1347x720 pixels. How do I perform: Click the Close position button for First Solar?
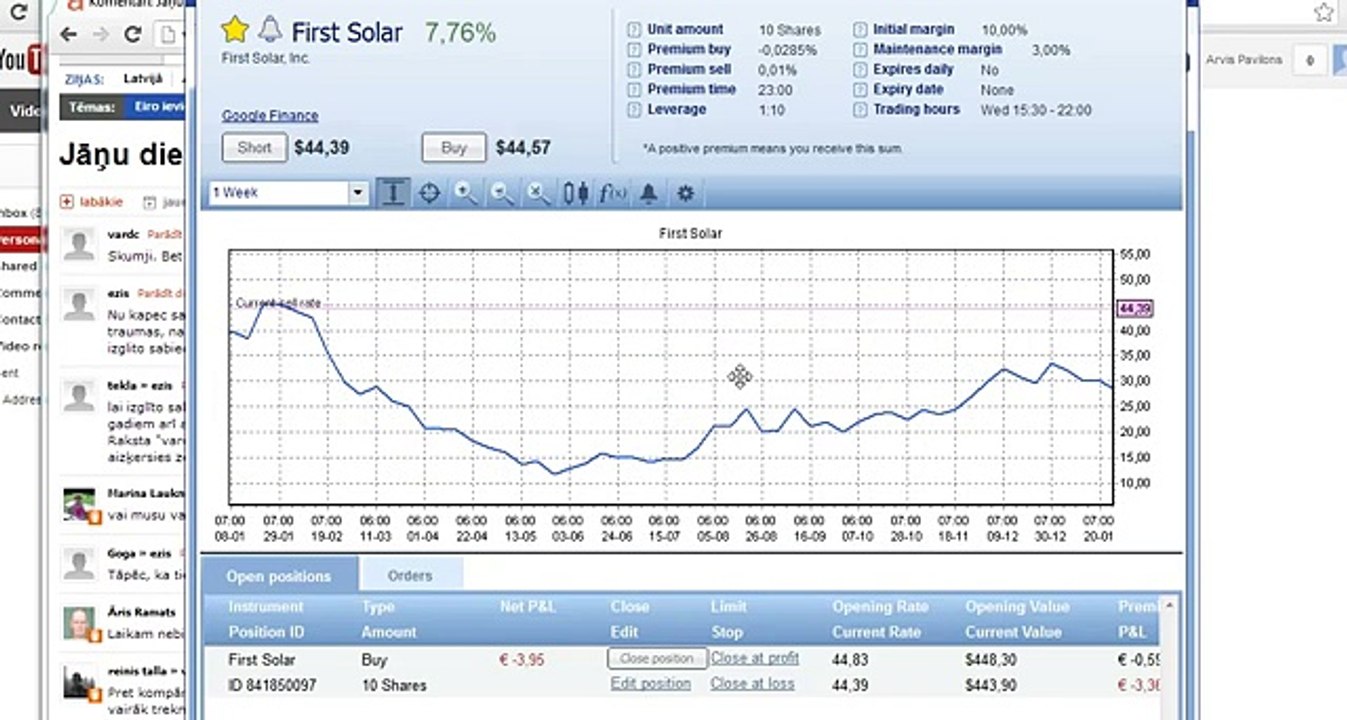[x=657, y=659]
